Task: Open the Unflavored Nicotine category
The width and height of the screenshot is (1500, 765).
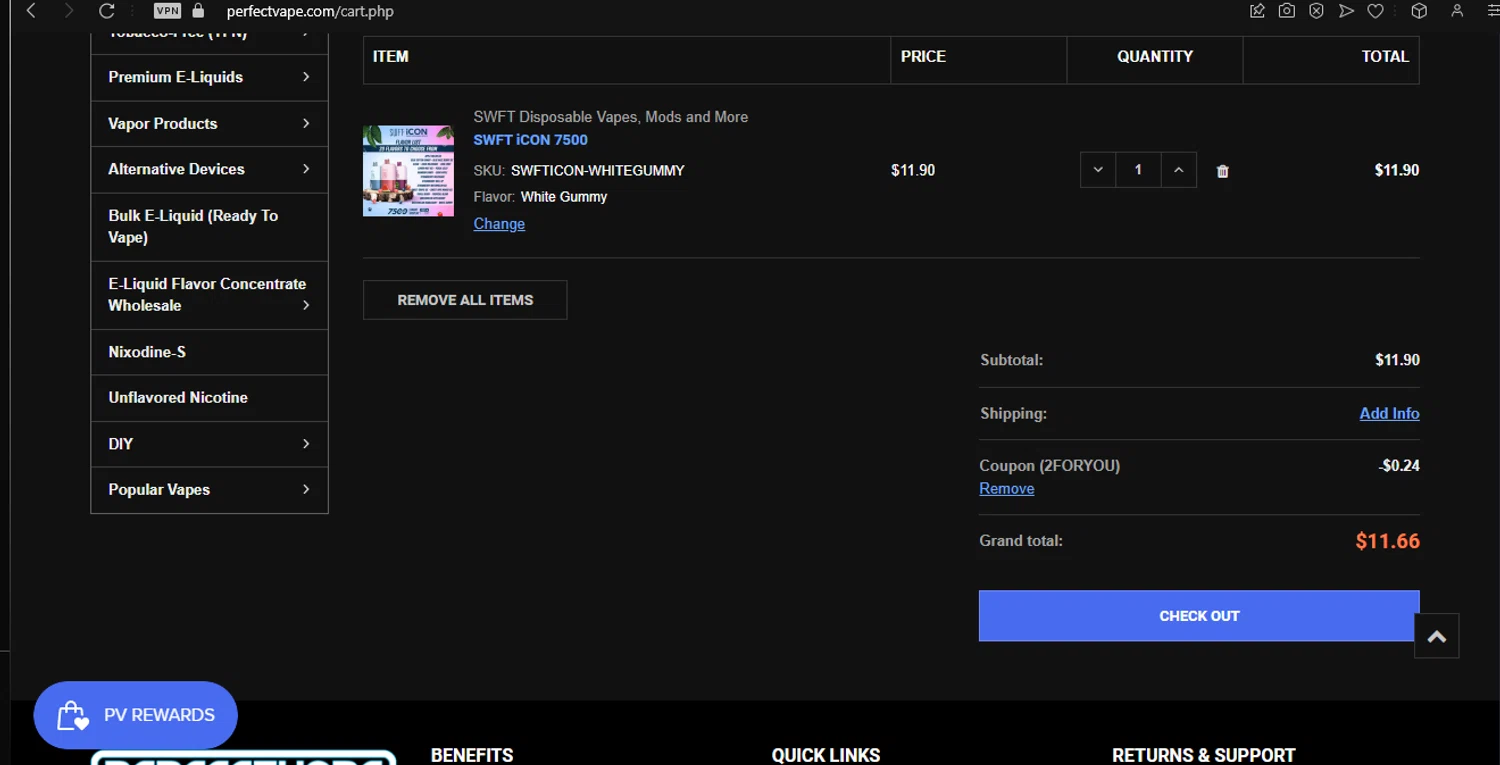Action: (x=209, y=397)
